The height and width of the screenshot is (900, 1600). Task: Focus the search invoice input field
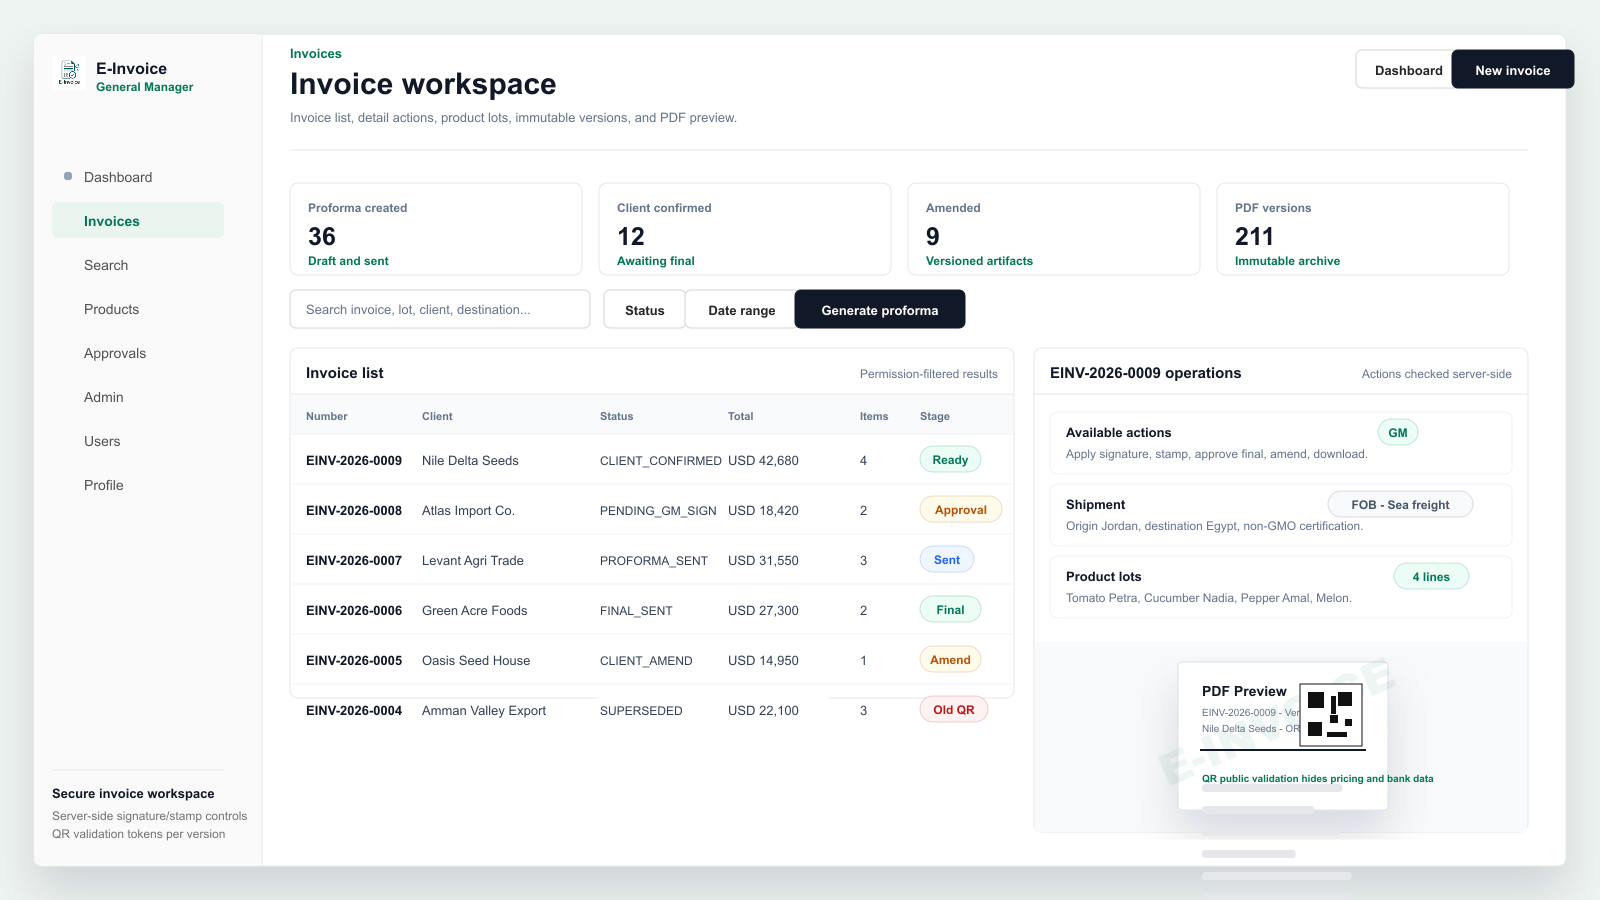440,309
